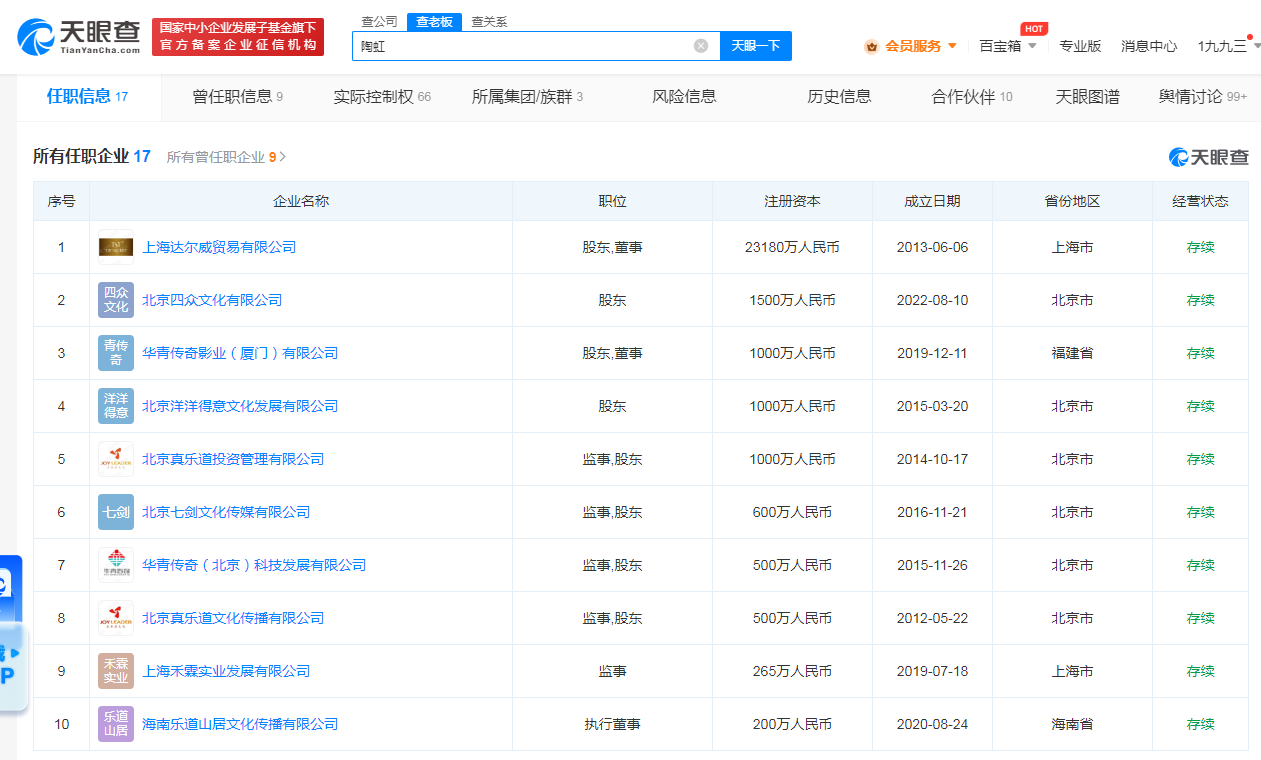Image resolution: width=1261 pixels, height=760 pixels.
Task: Open 北京真乐道文化传播有限公司 link
Action: tap(233, 618)
